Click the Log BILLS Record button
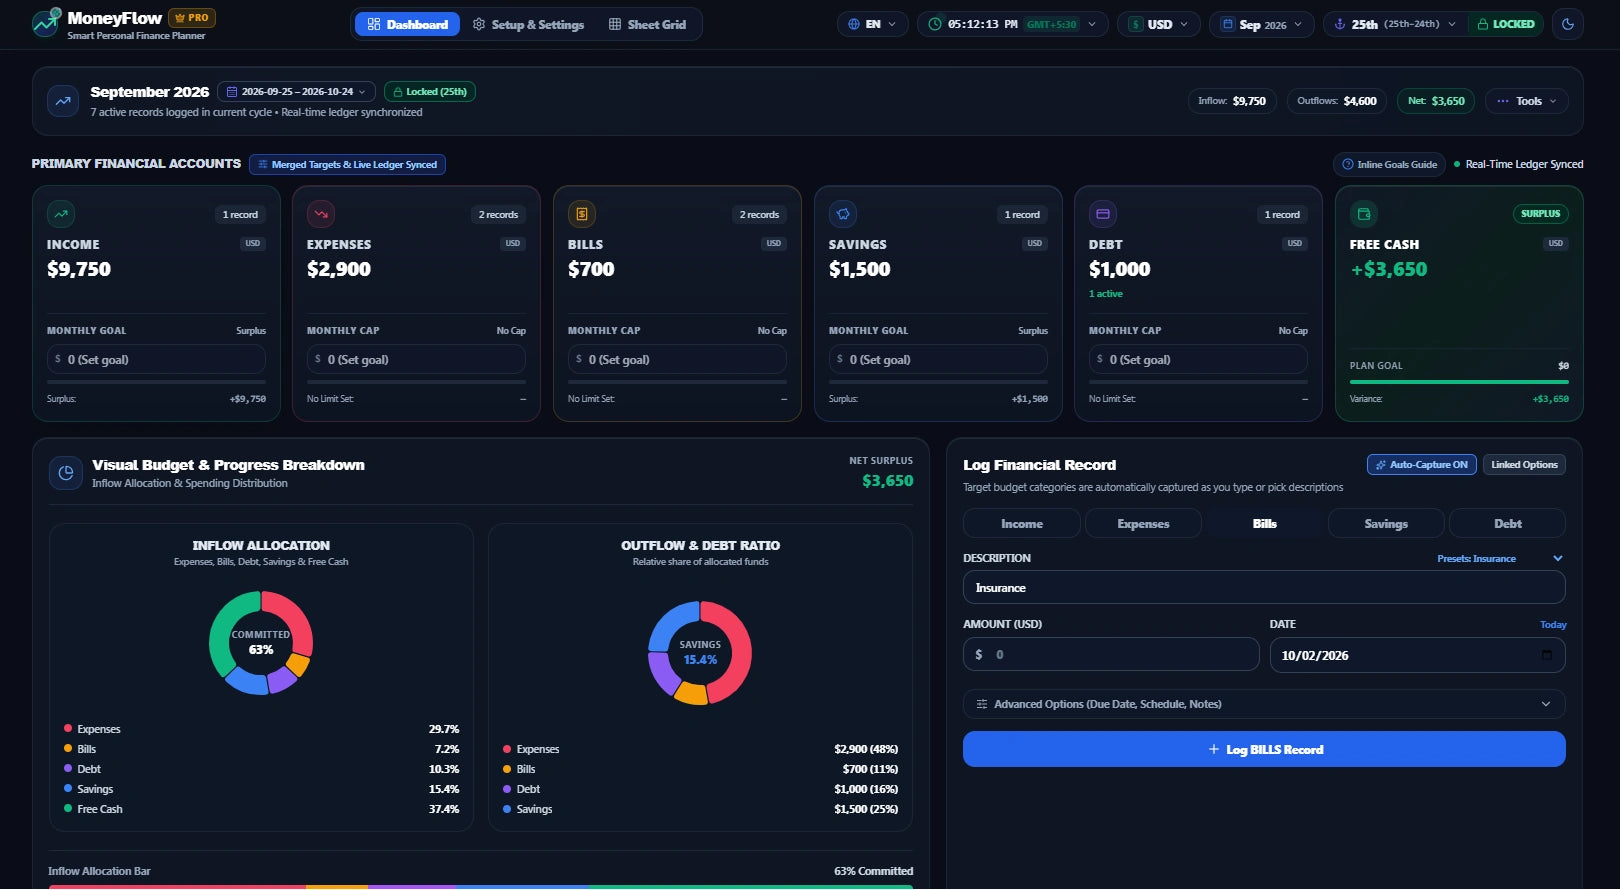 click(1264, 749)
